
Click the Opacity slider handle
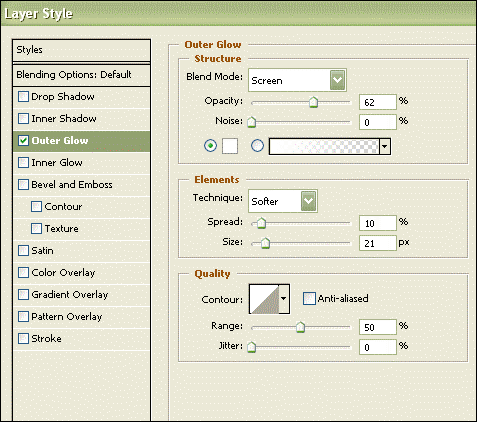click(313, 102)
